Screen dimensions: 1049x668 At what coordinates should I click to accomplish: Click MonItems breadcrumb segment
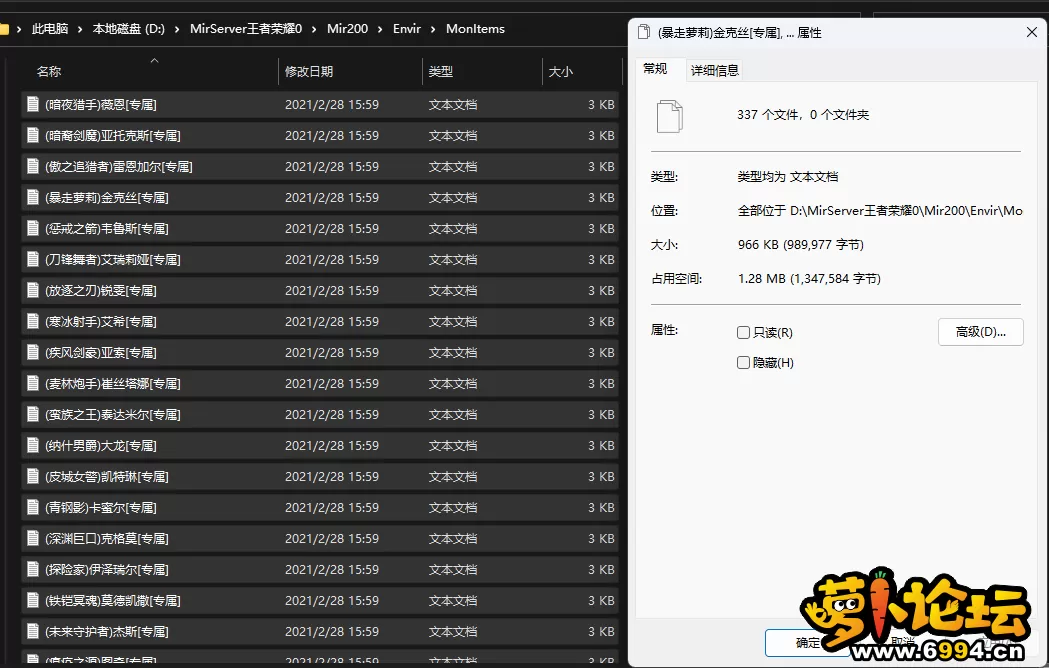click(x=475, y=29)
